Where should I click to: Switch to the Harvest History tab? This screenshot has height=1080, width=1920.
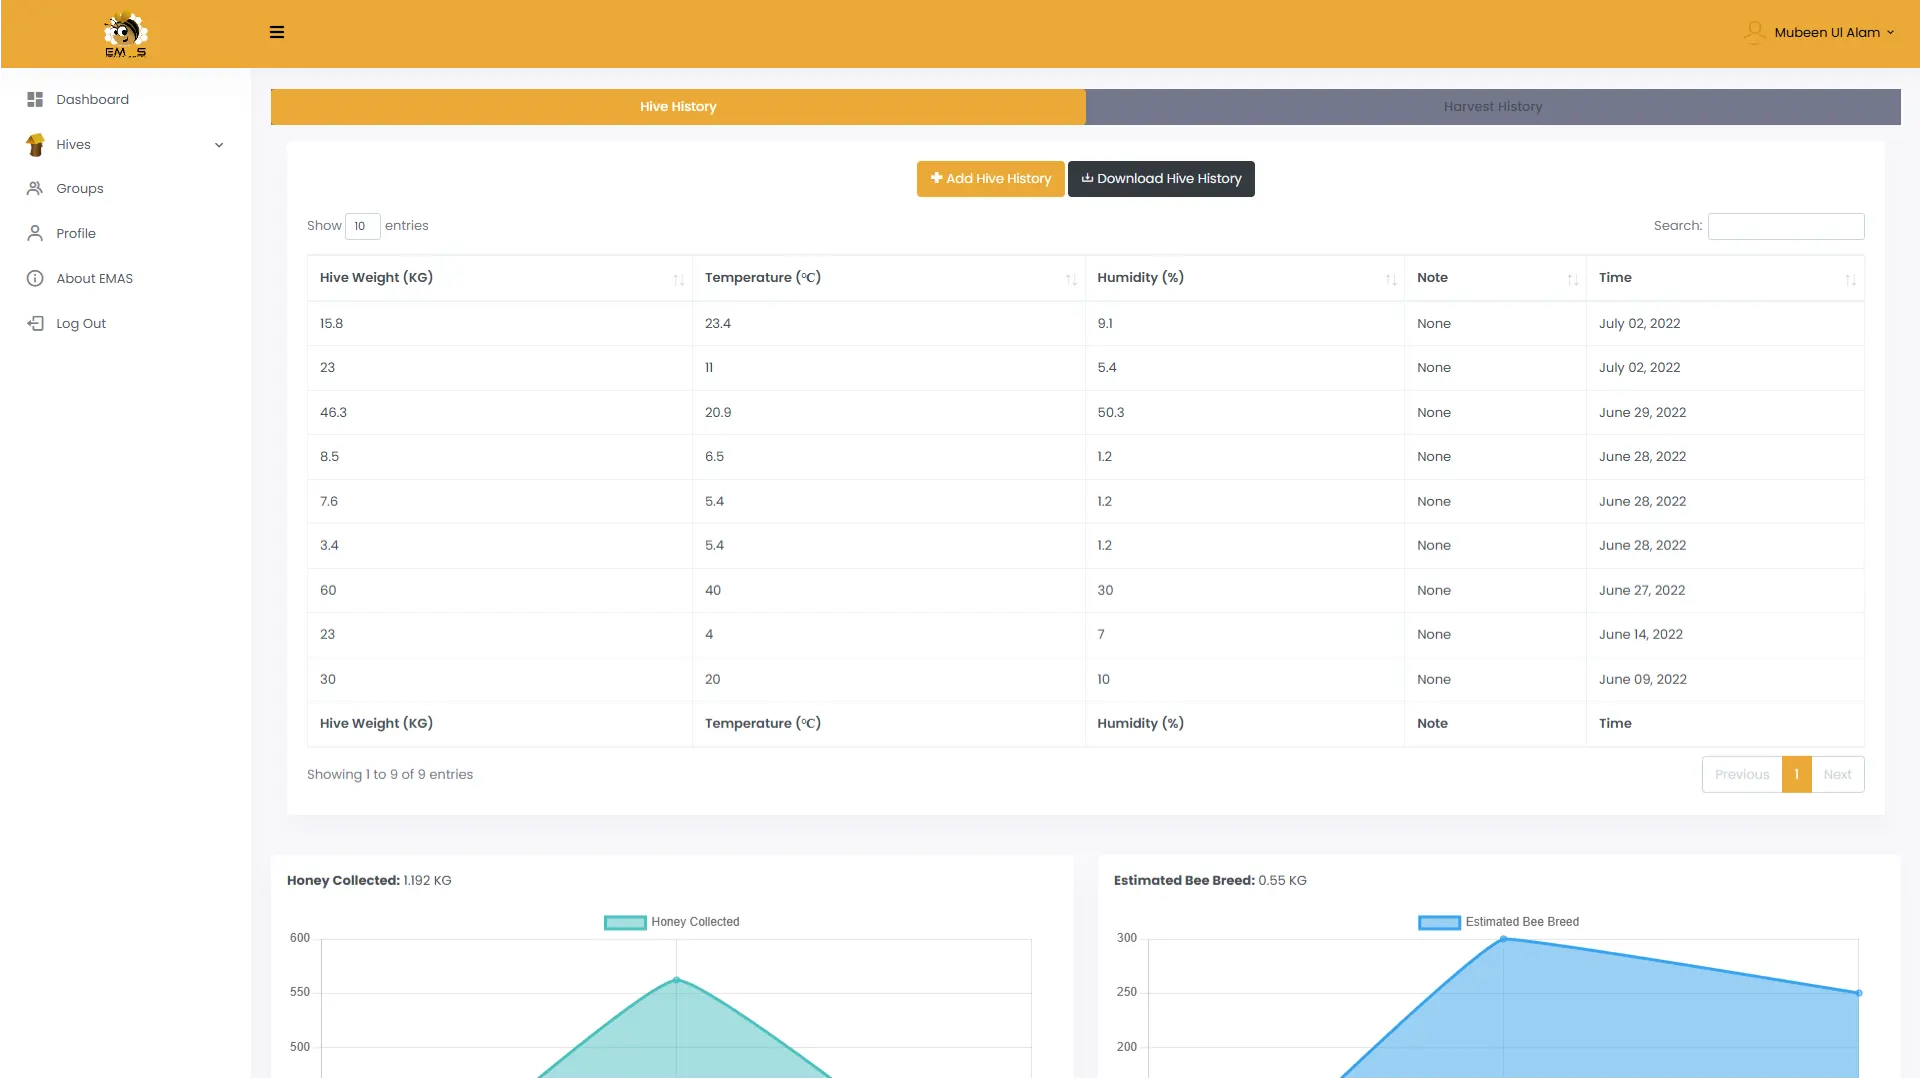pos(1492,107)
